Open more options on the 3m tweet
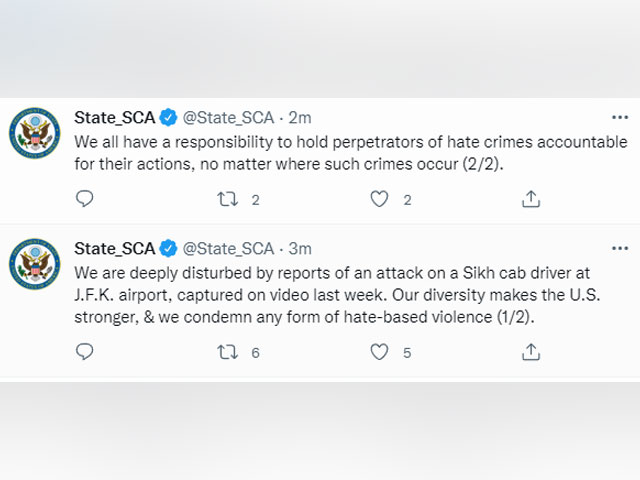Viewport: 640px width, 480px height. [620, 248]
